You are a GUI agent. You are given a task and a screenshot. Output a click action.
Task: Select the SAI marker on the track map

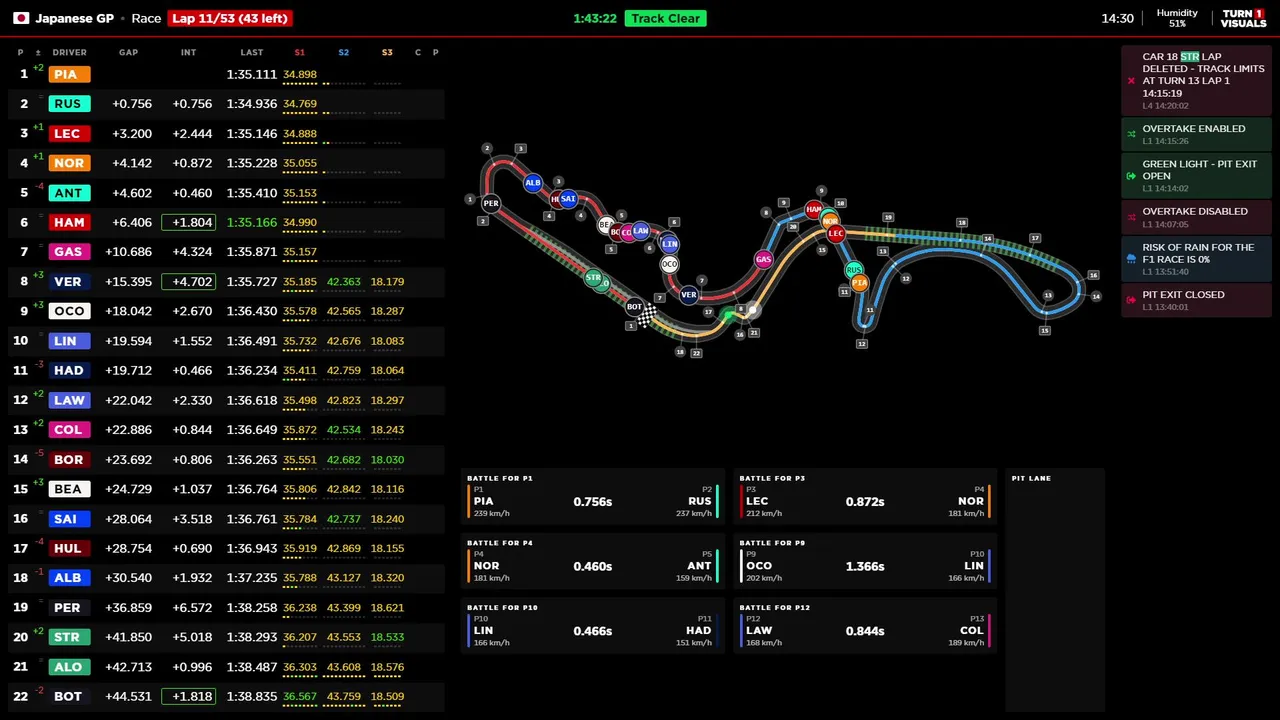pos(568,199)
